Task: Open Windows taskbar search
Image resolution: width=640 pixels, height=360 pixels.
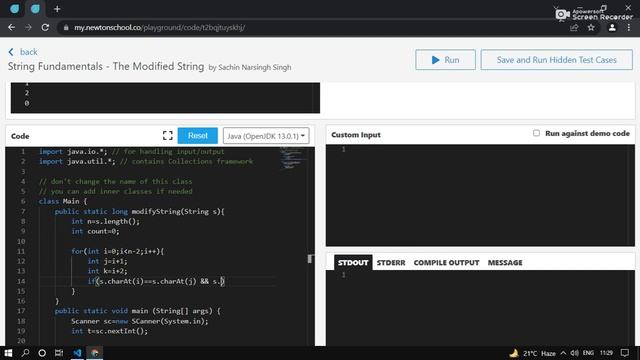Action: click(25, 353)
